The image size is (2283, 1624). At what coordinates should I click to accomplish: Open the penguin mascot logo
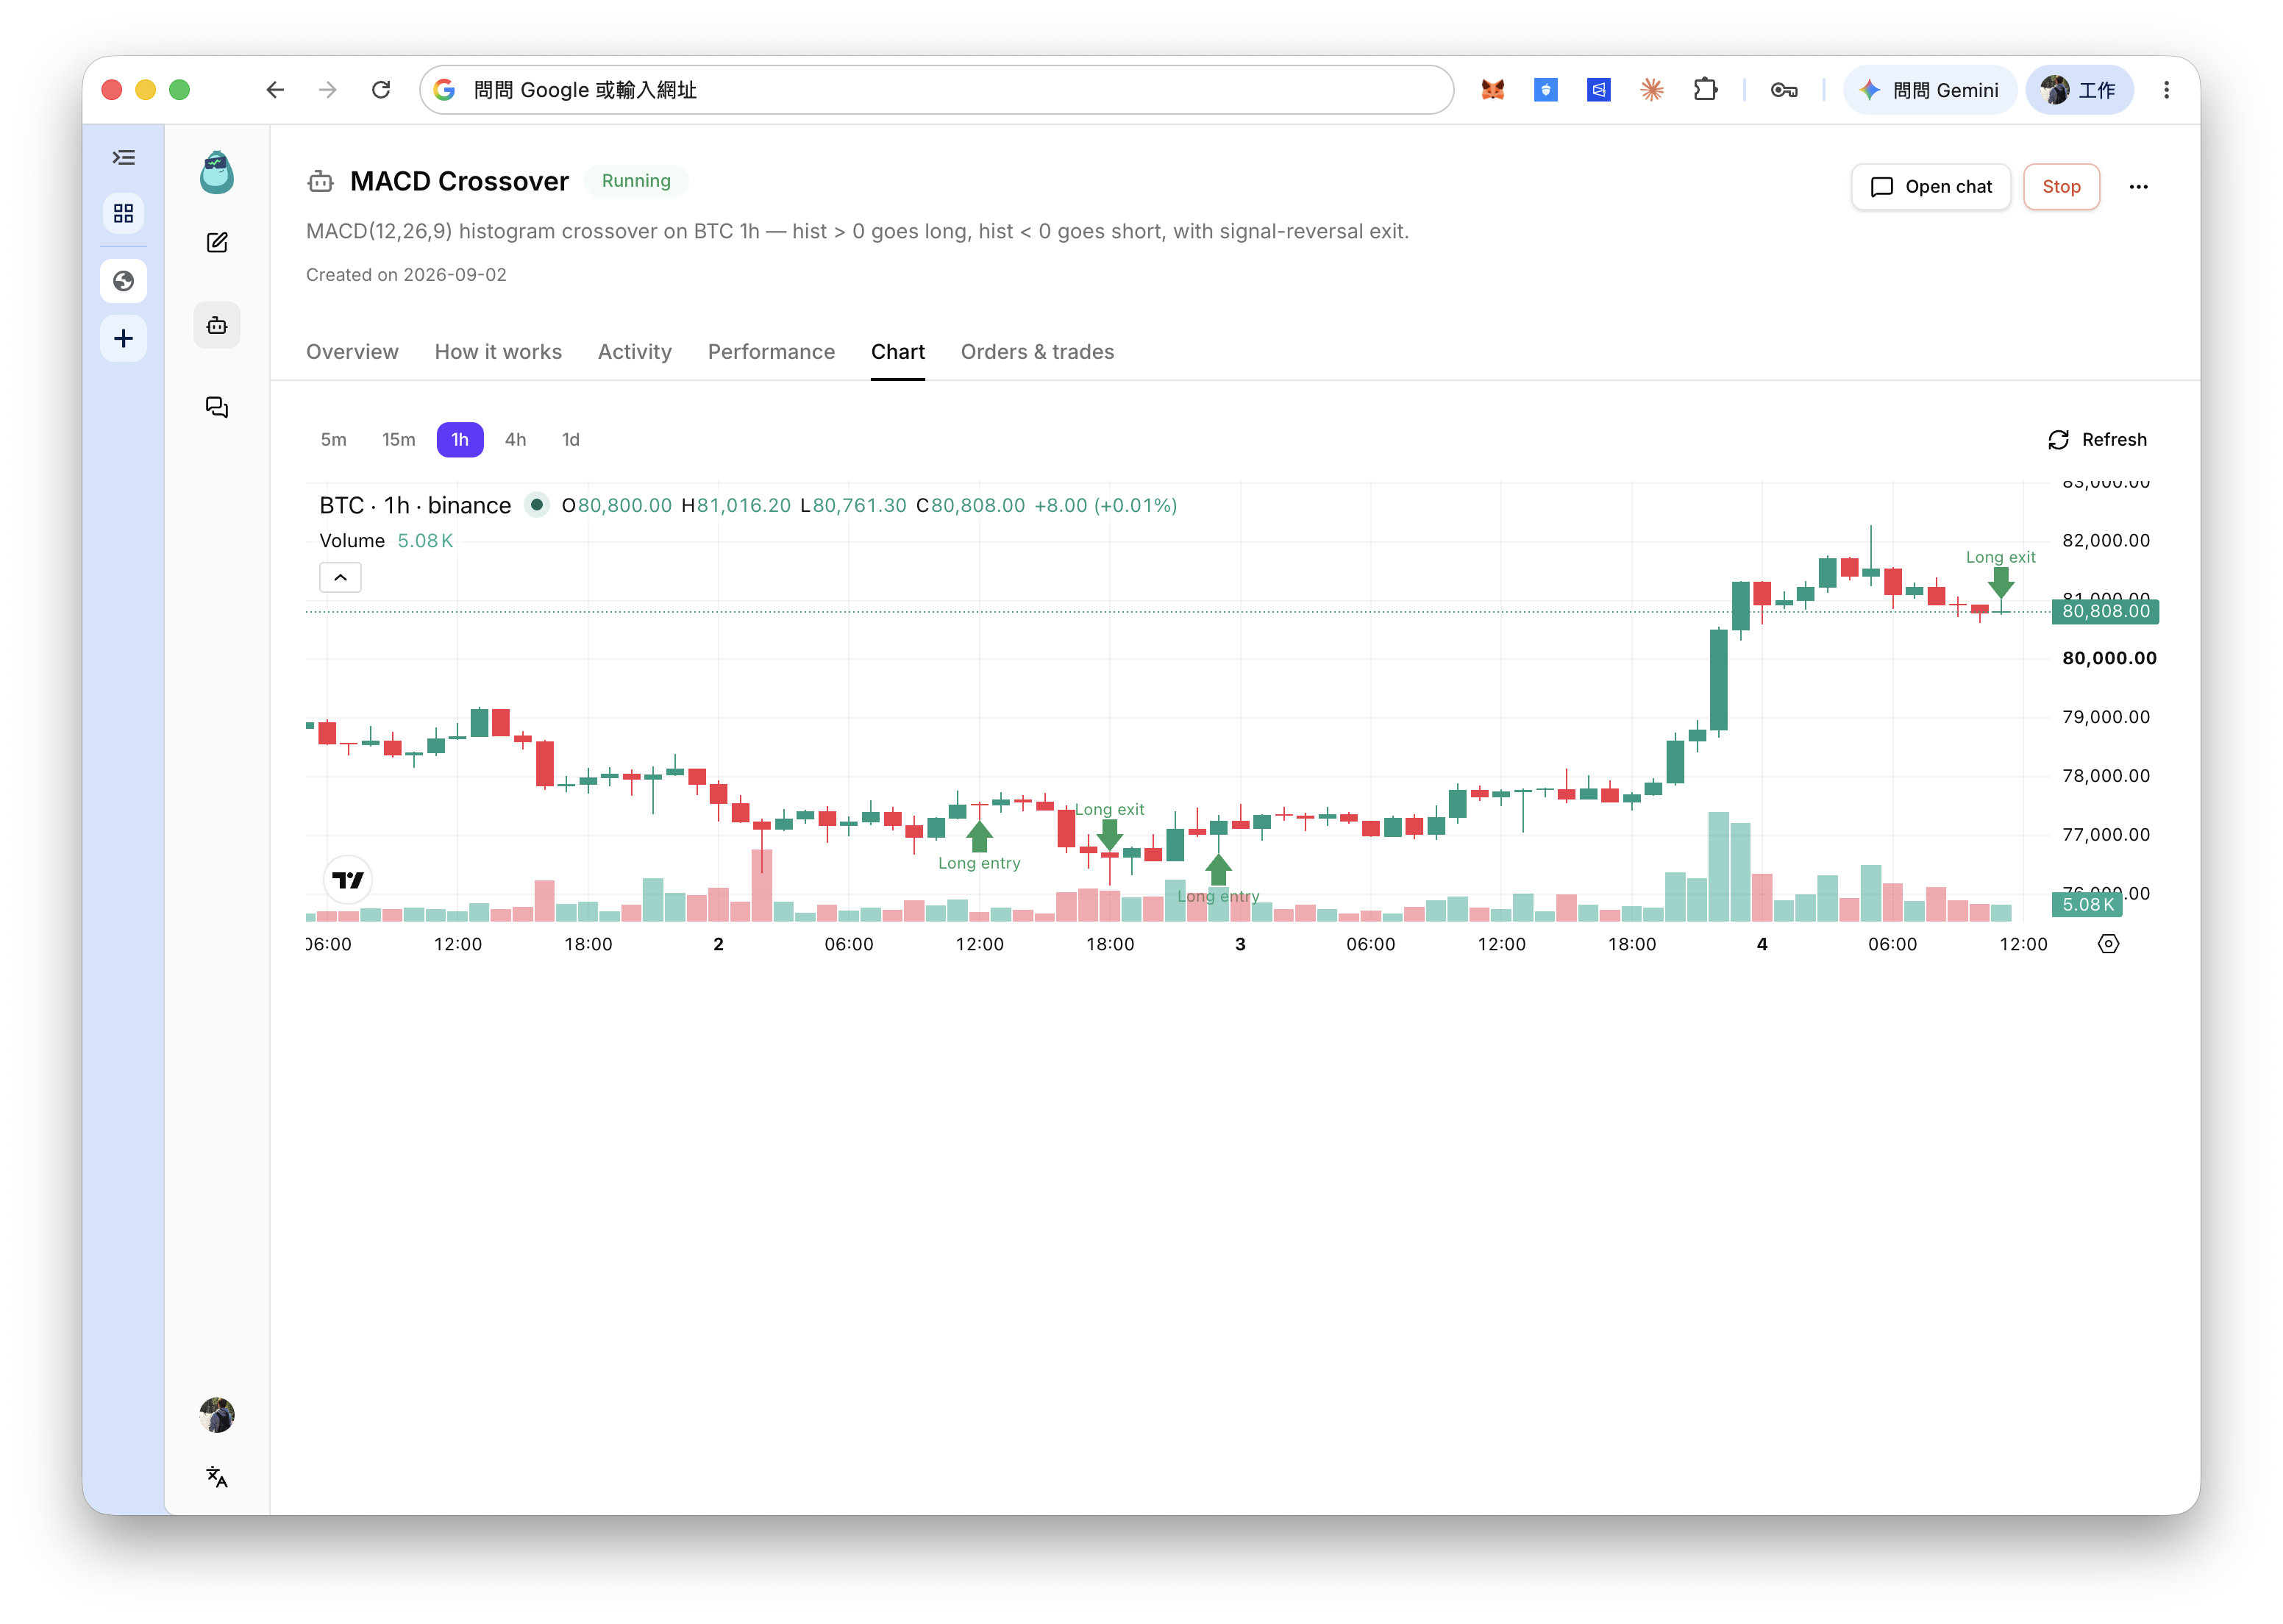point(216,173)
